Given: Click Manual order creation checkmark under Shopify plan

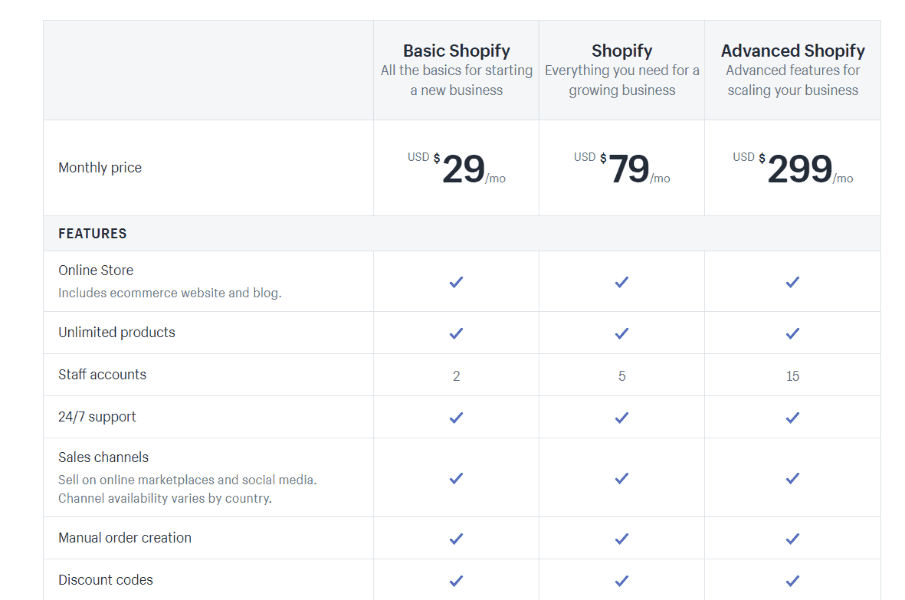Looking at the screenshot, I should pyautogui.click(x=622, y=539).
